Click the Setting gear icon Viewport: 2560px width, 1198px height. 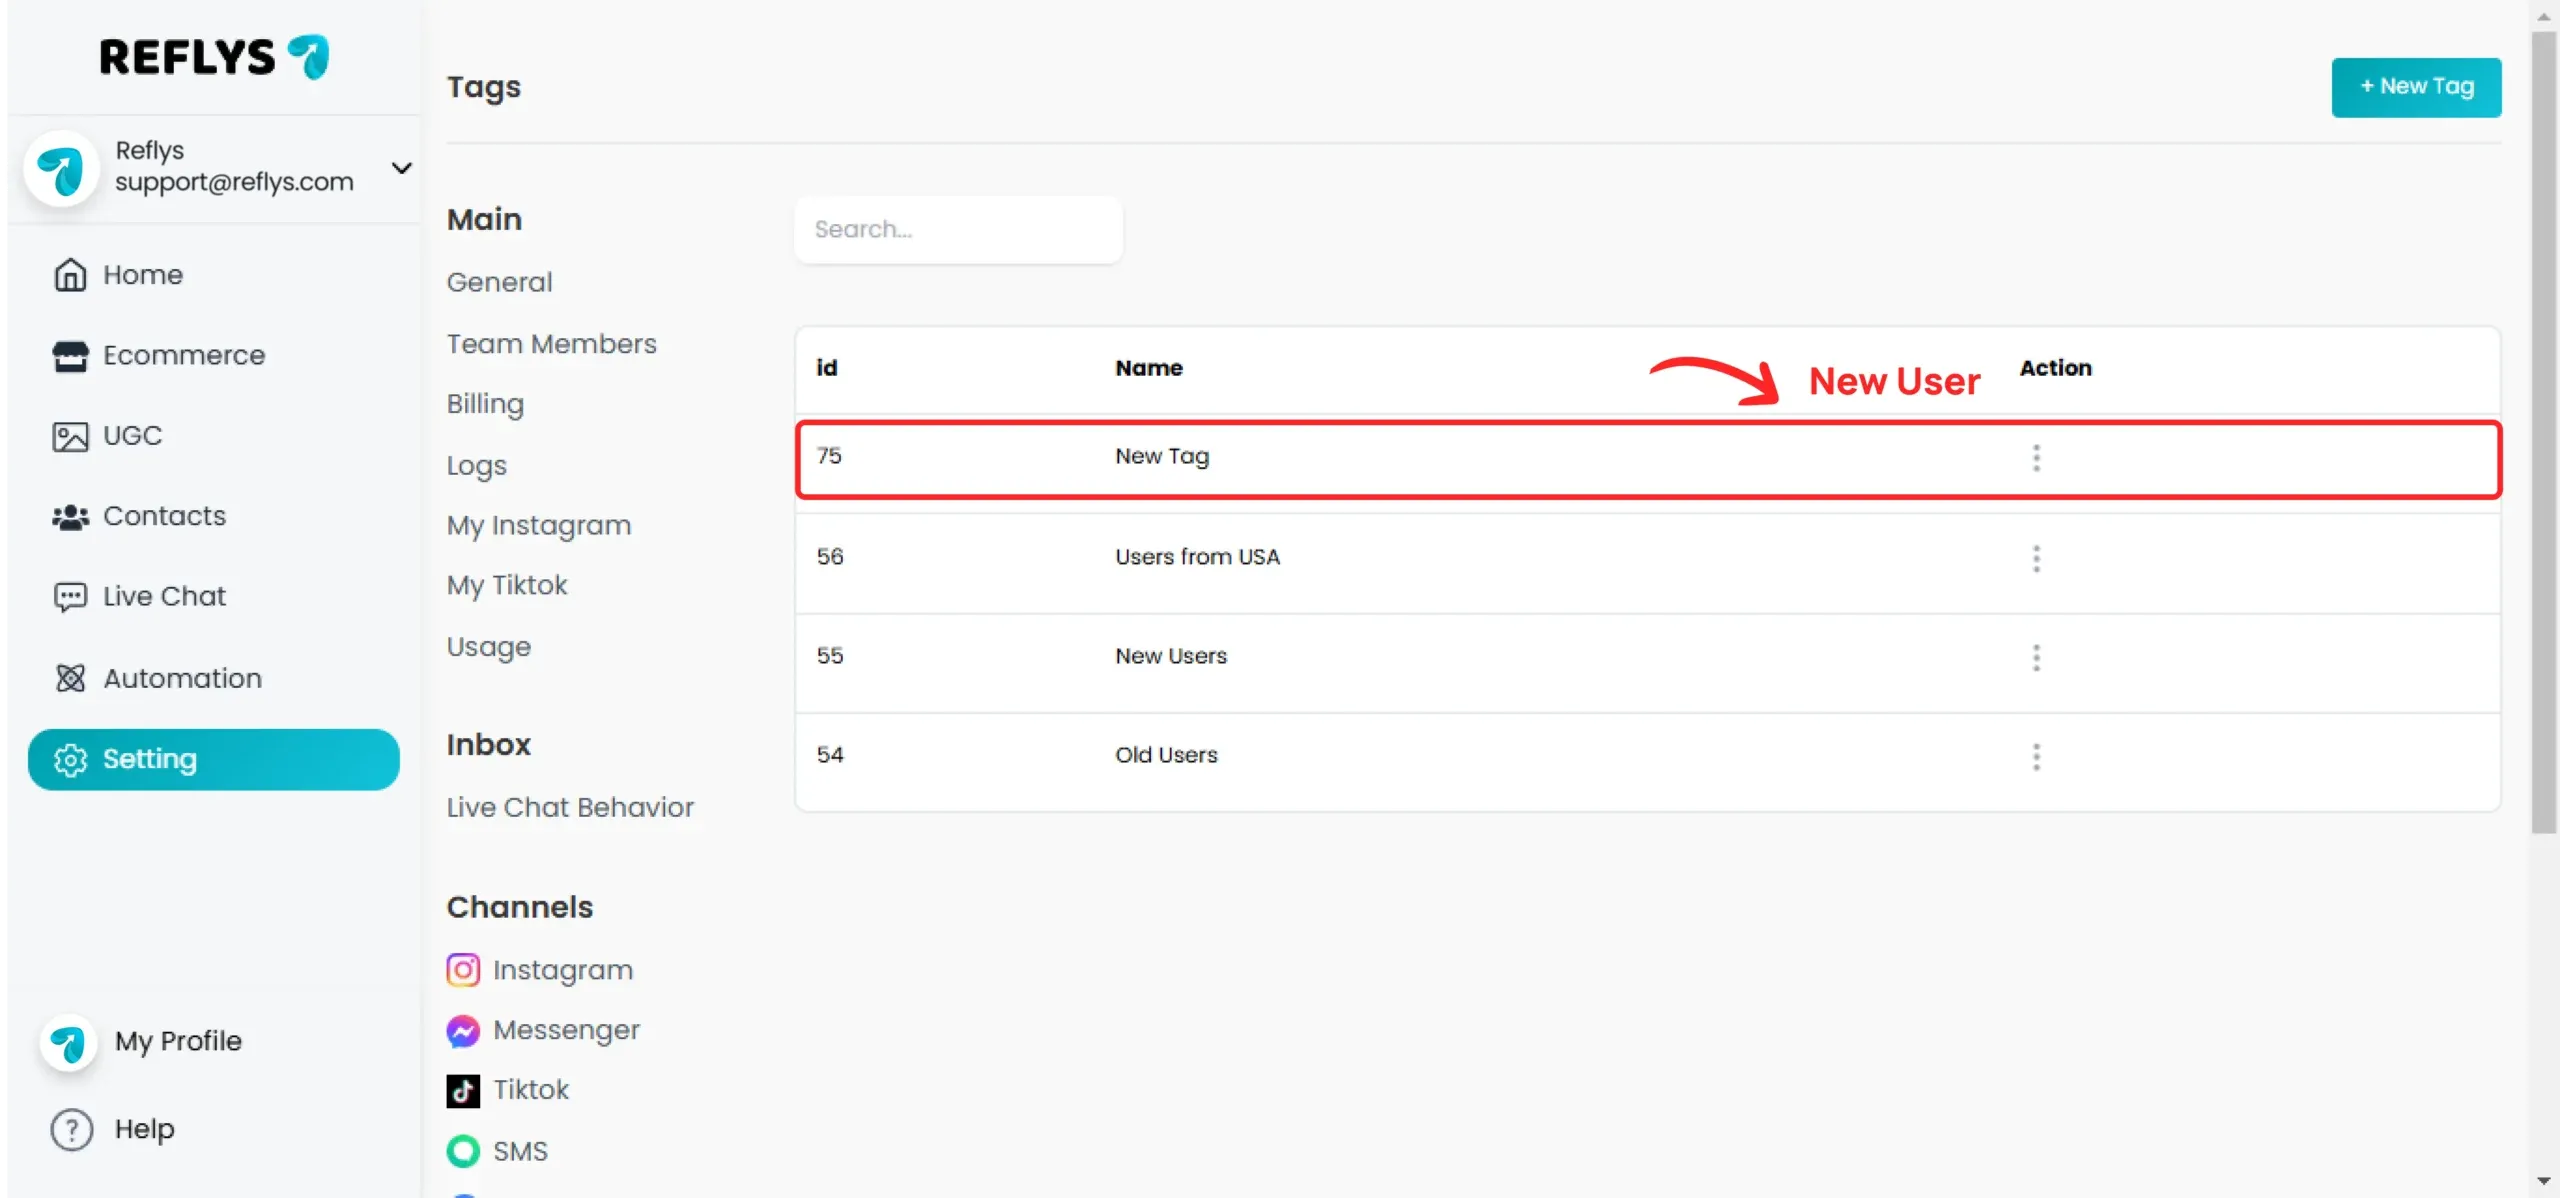click(x=70, y=760)
